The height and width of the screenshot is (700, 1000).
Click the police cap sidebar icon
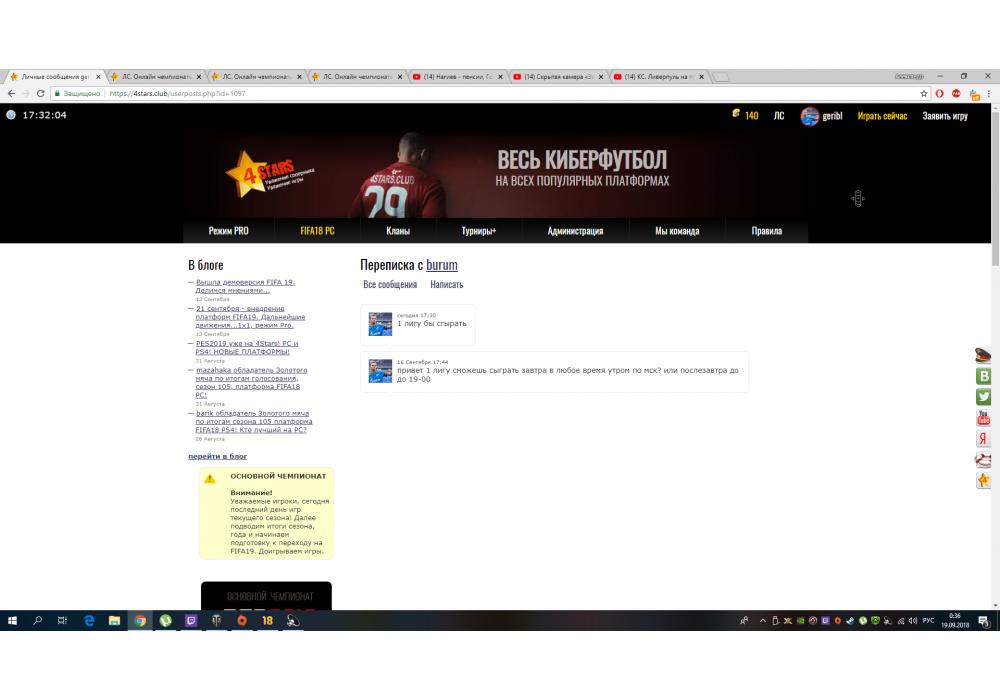983,355
